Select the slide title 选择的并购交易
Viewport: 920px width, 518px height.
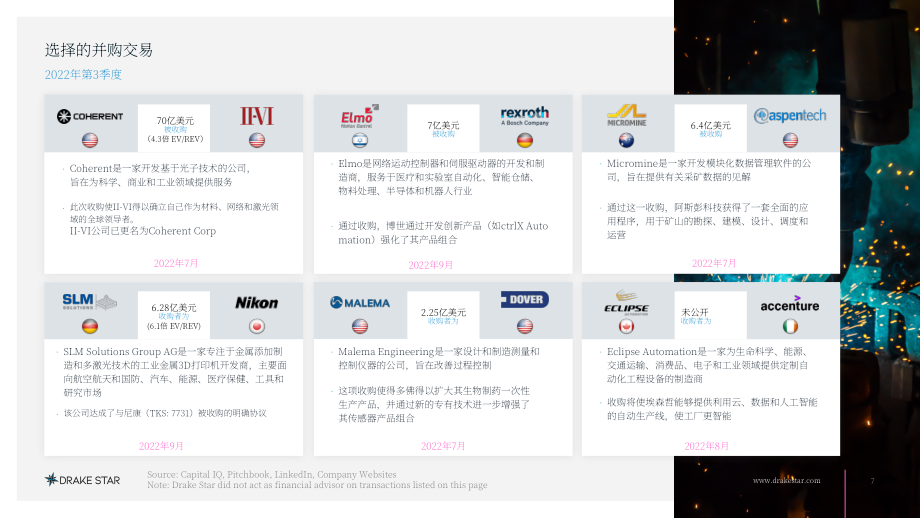[99, 50]
